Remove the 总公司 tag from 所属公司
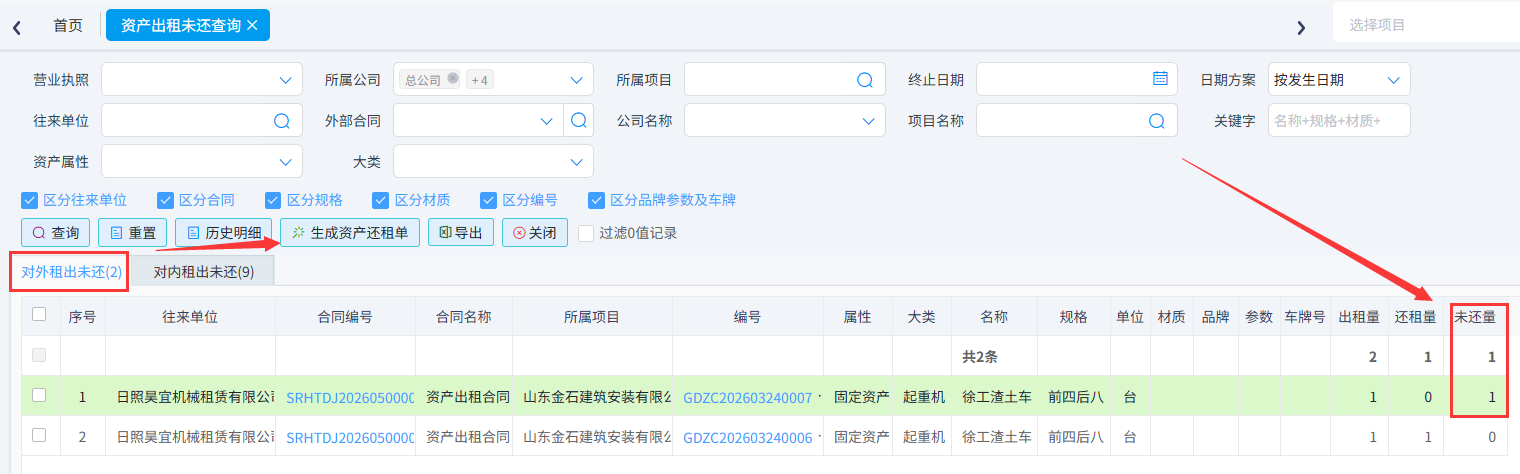This screenshot has width=1520, height=474. [453, 79]
